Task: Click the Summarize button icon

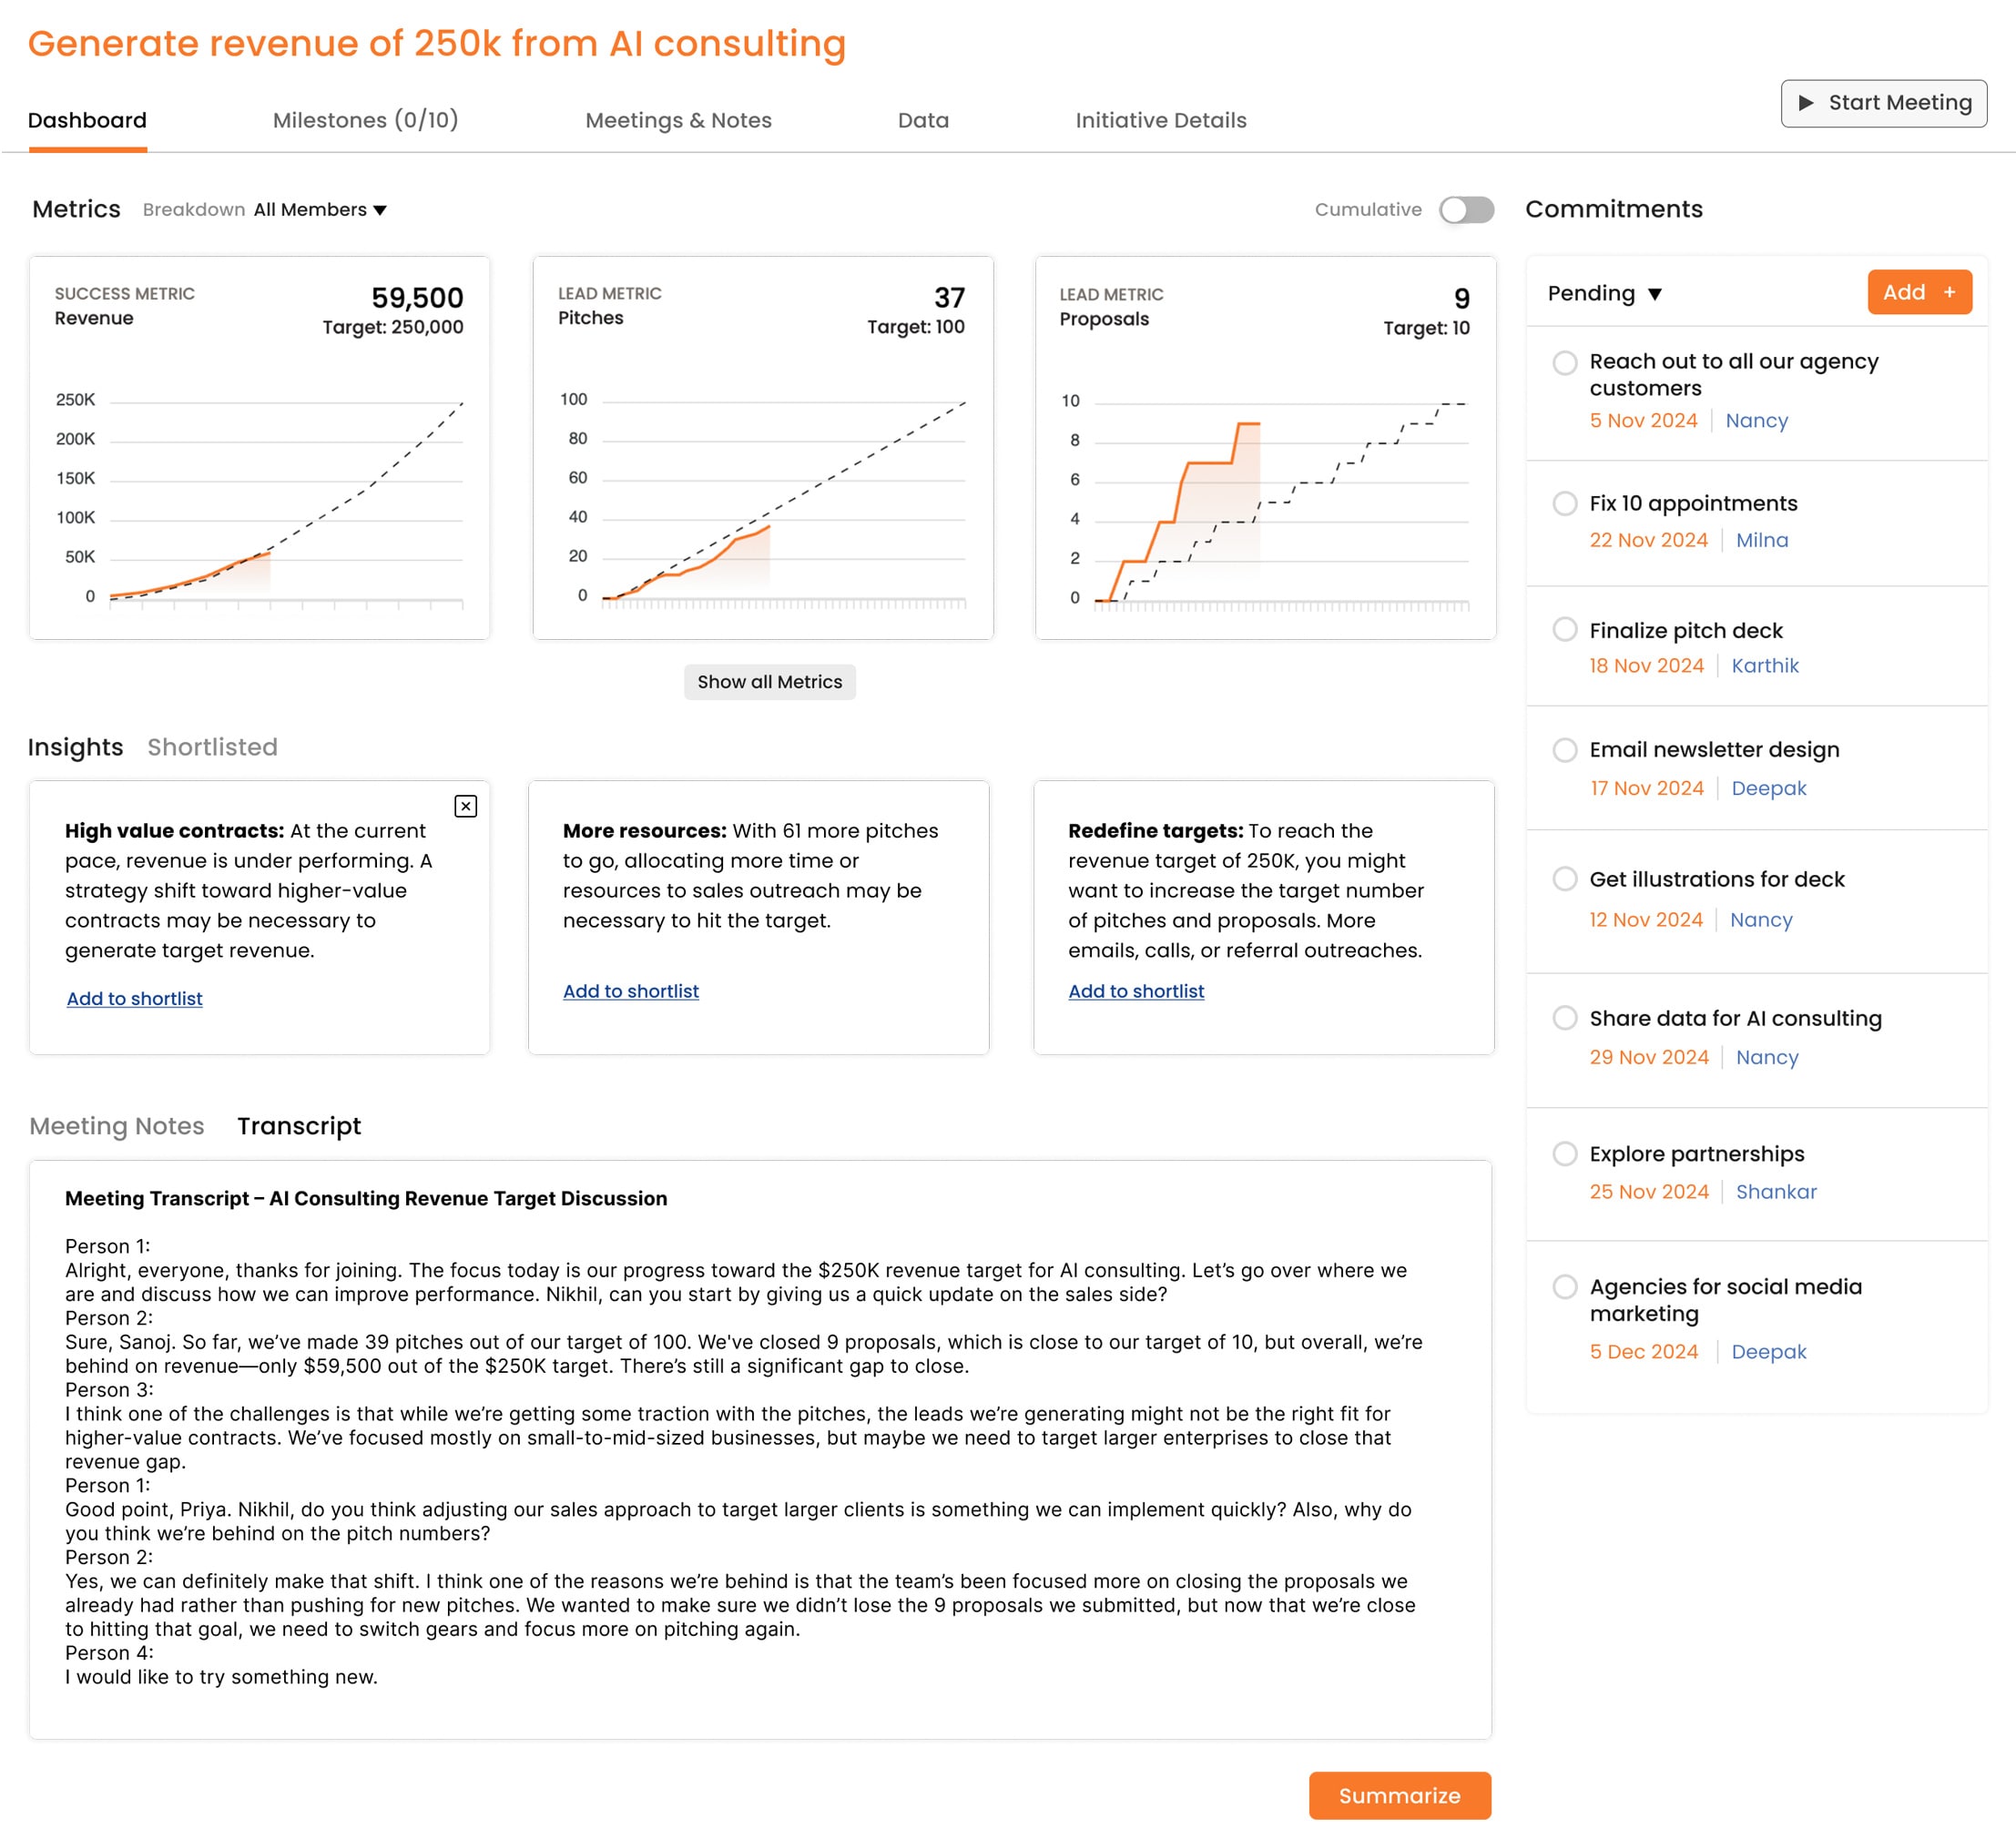Action: (1400, 1795)
